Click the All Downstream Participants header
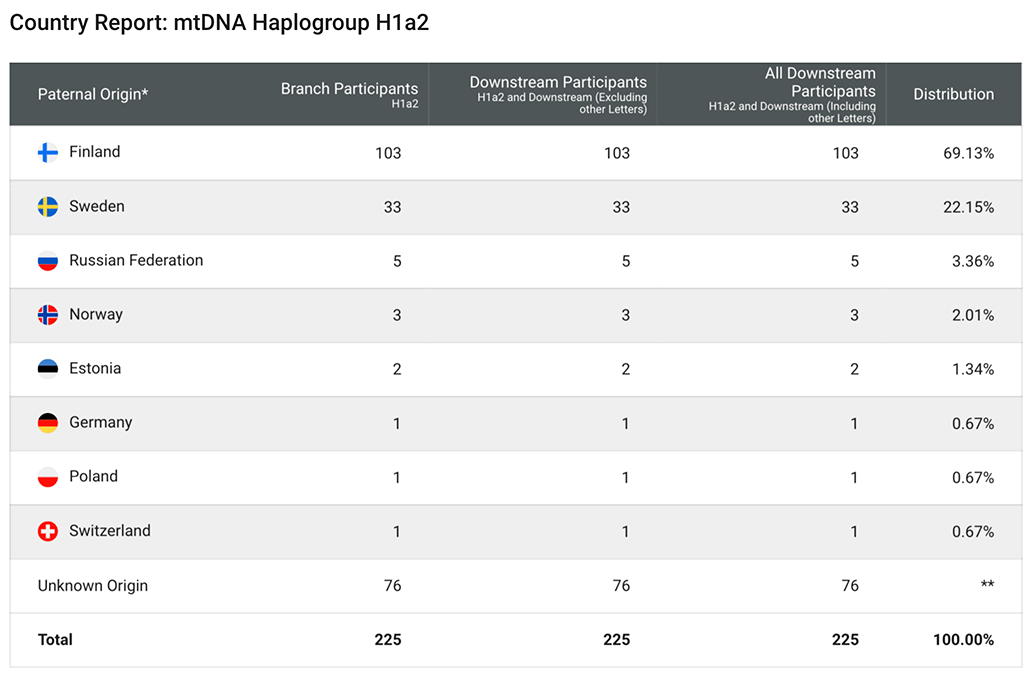The image size is (1031, 682). [820, 82]
